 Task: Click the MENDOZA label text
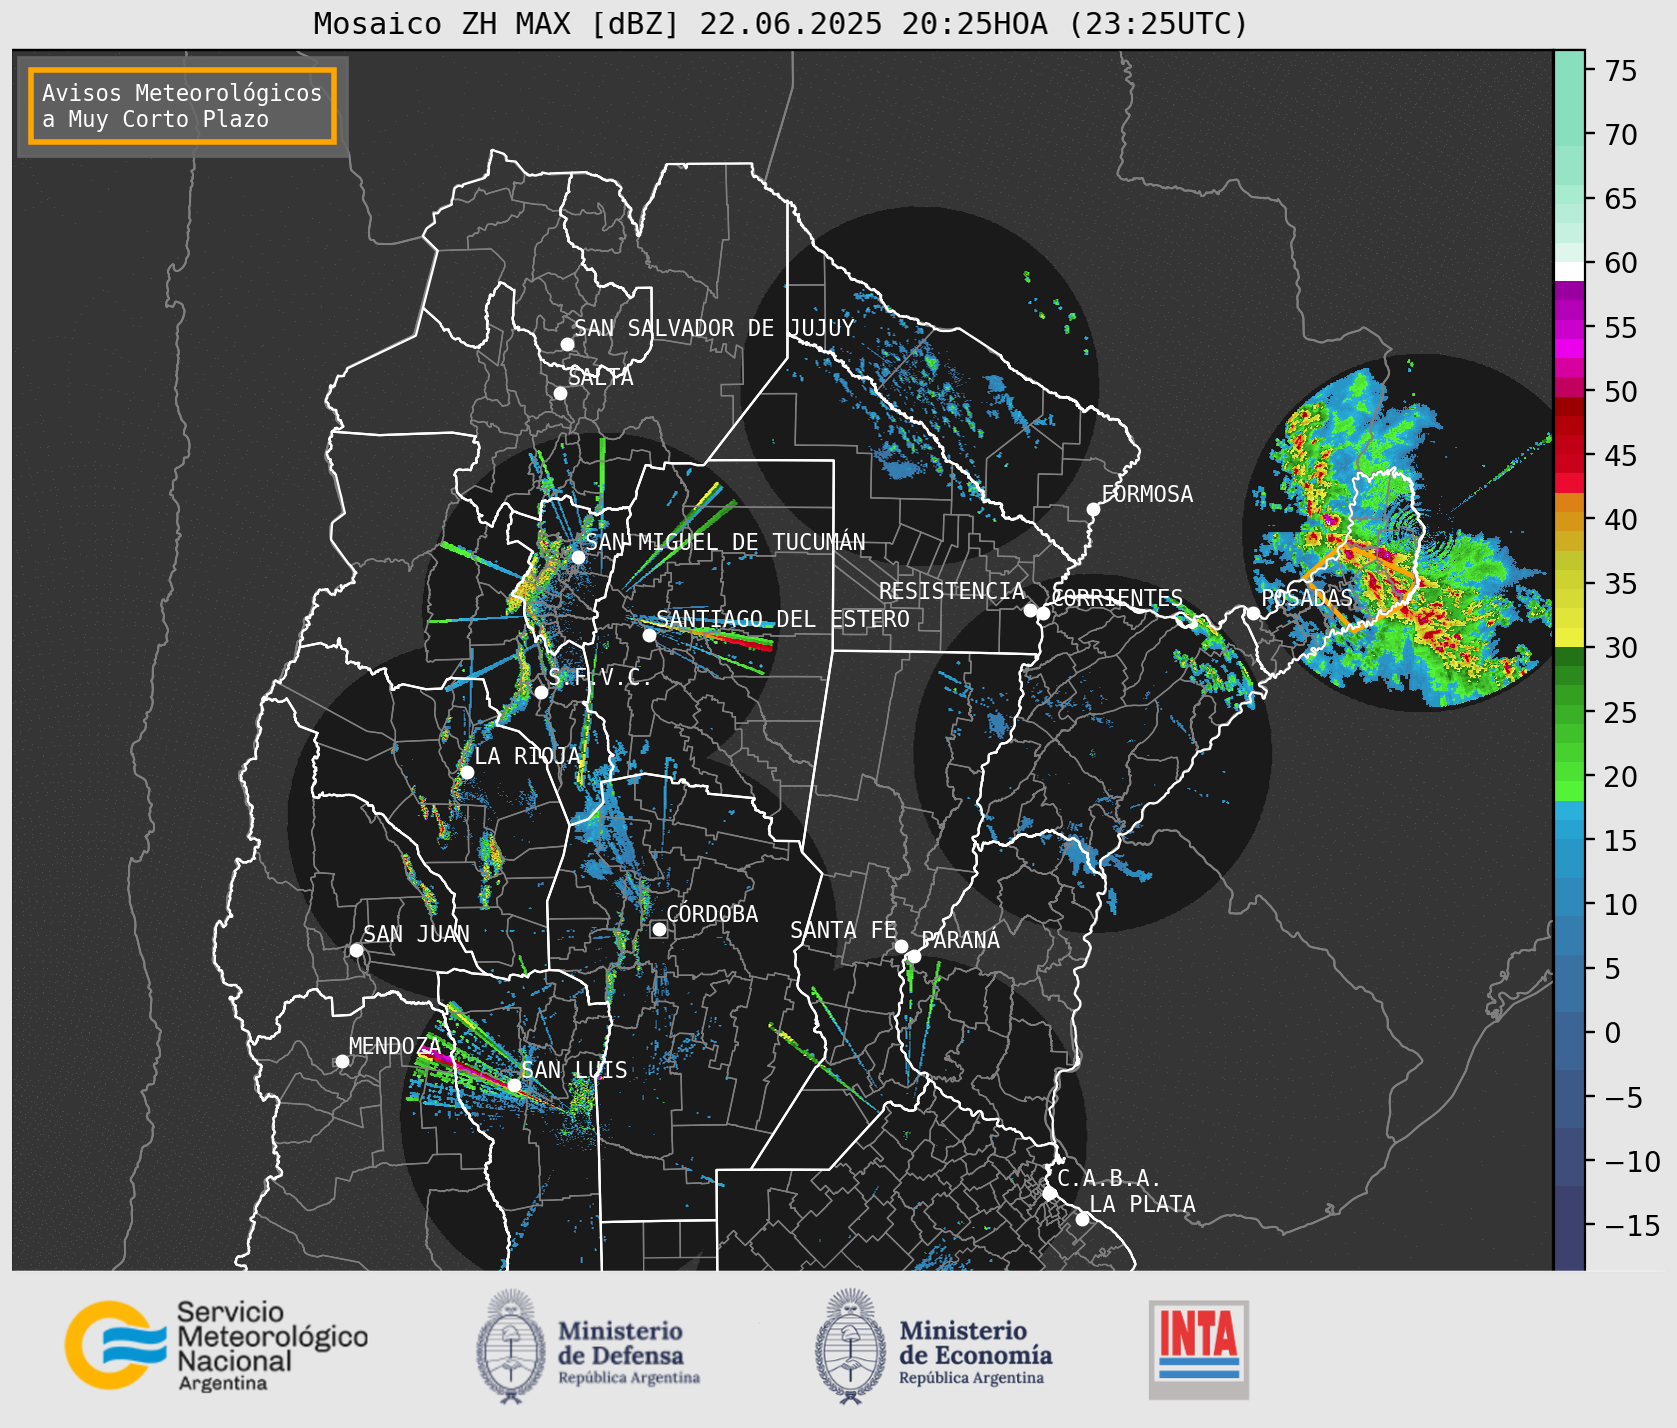point(394,1046)
